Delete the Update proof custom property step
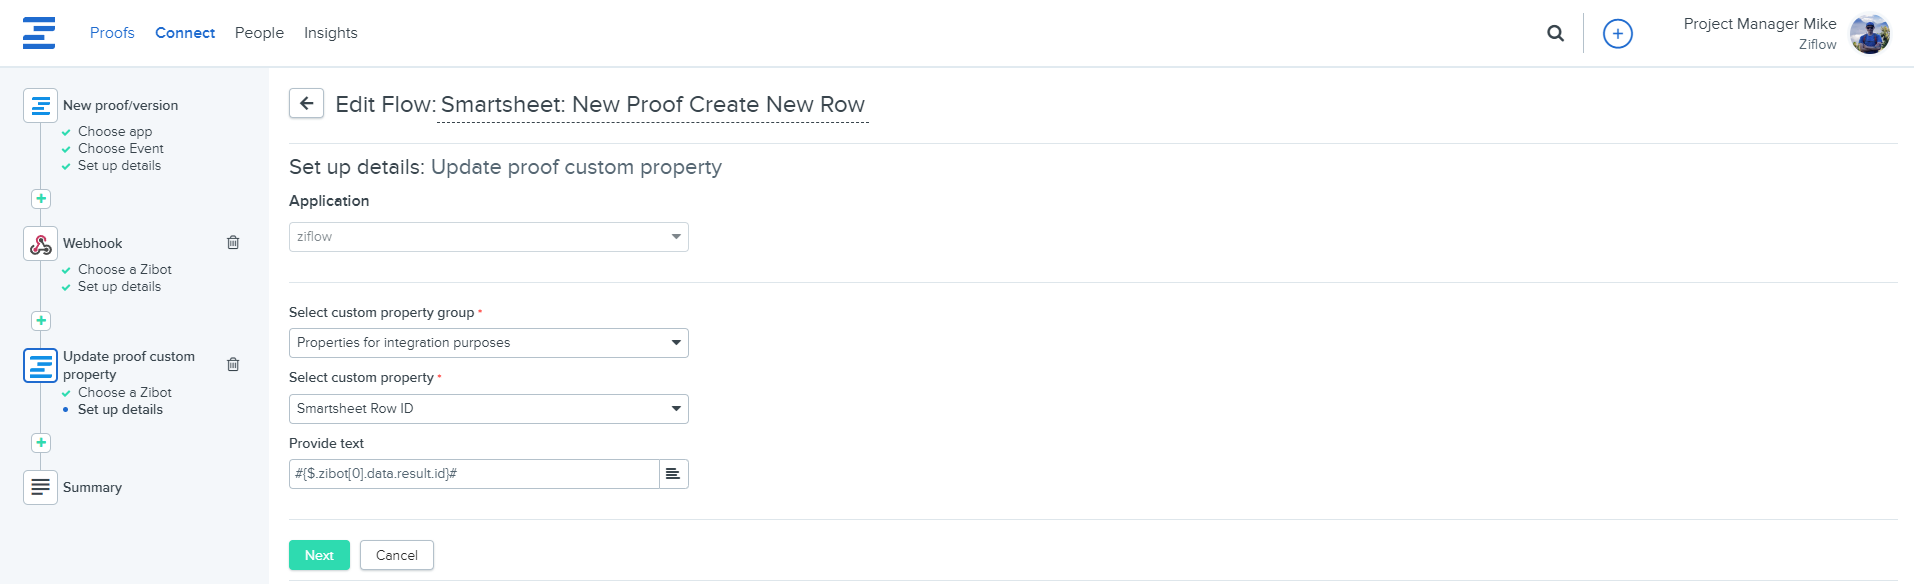 [233, 365]
